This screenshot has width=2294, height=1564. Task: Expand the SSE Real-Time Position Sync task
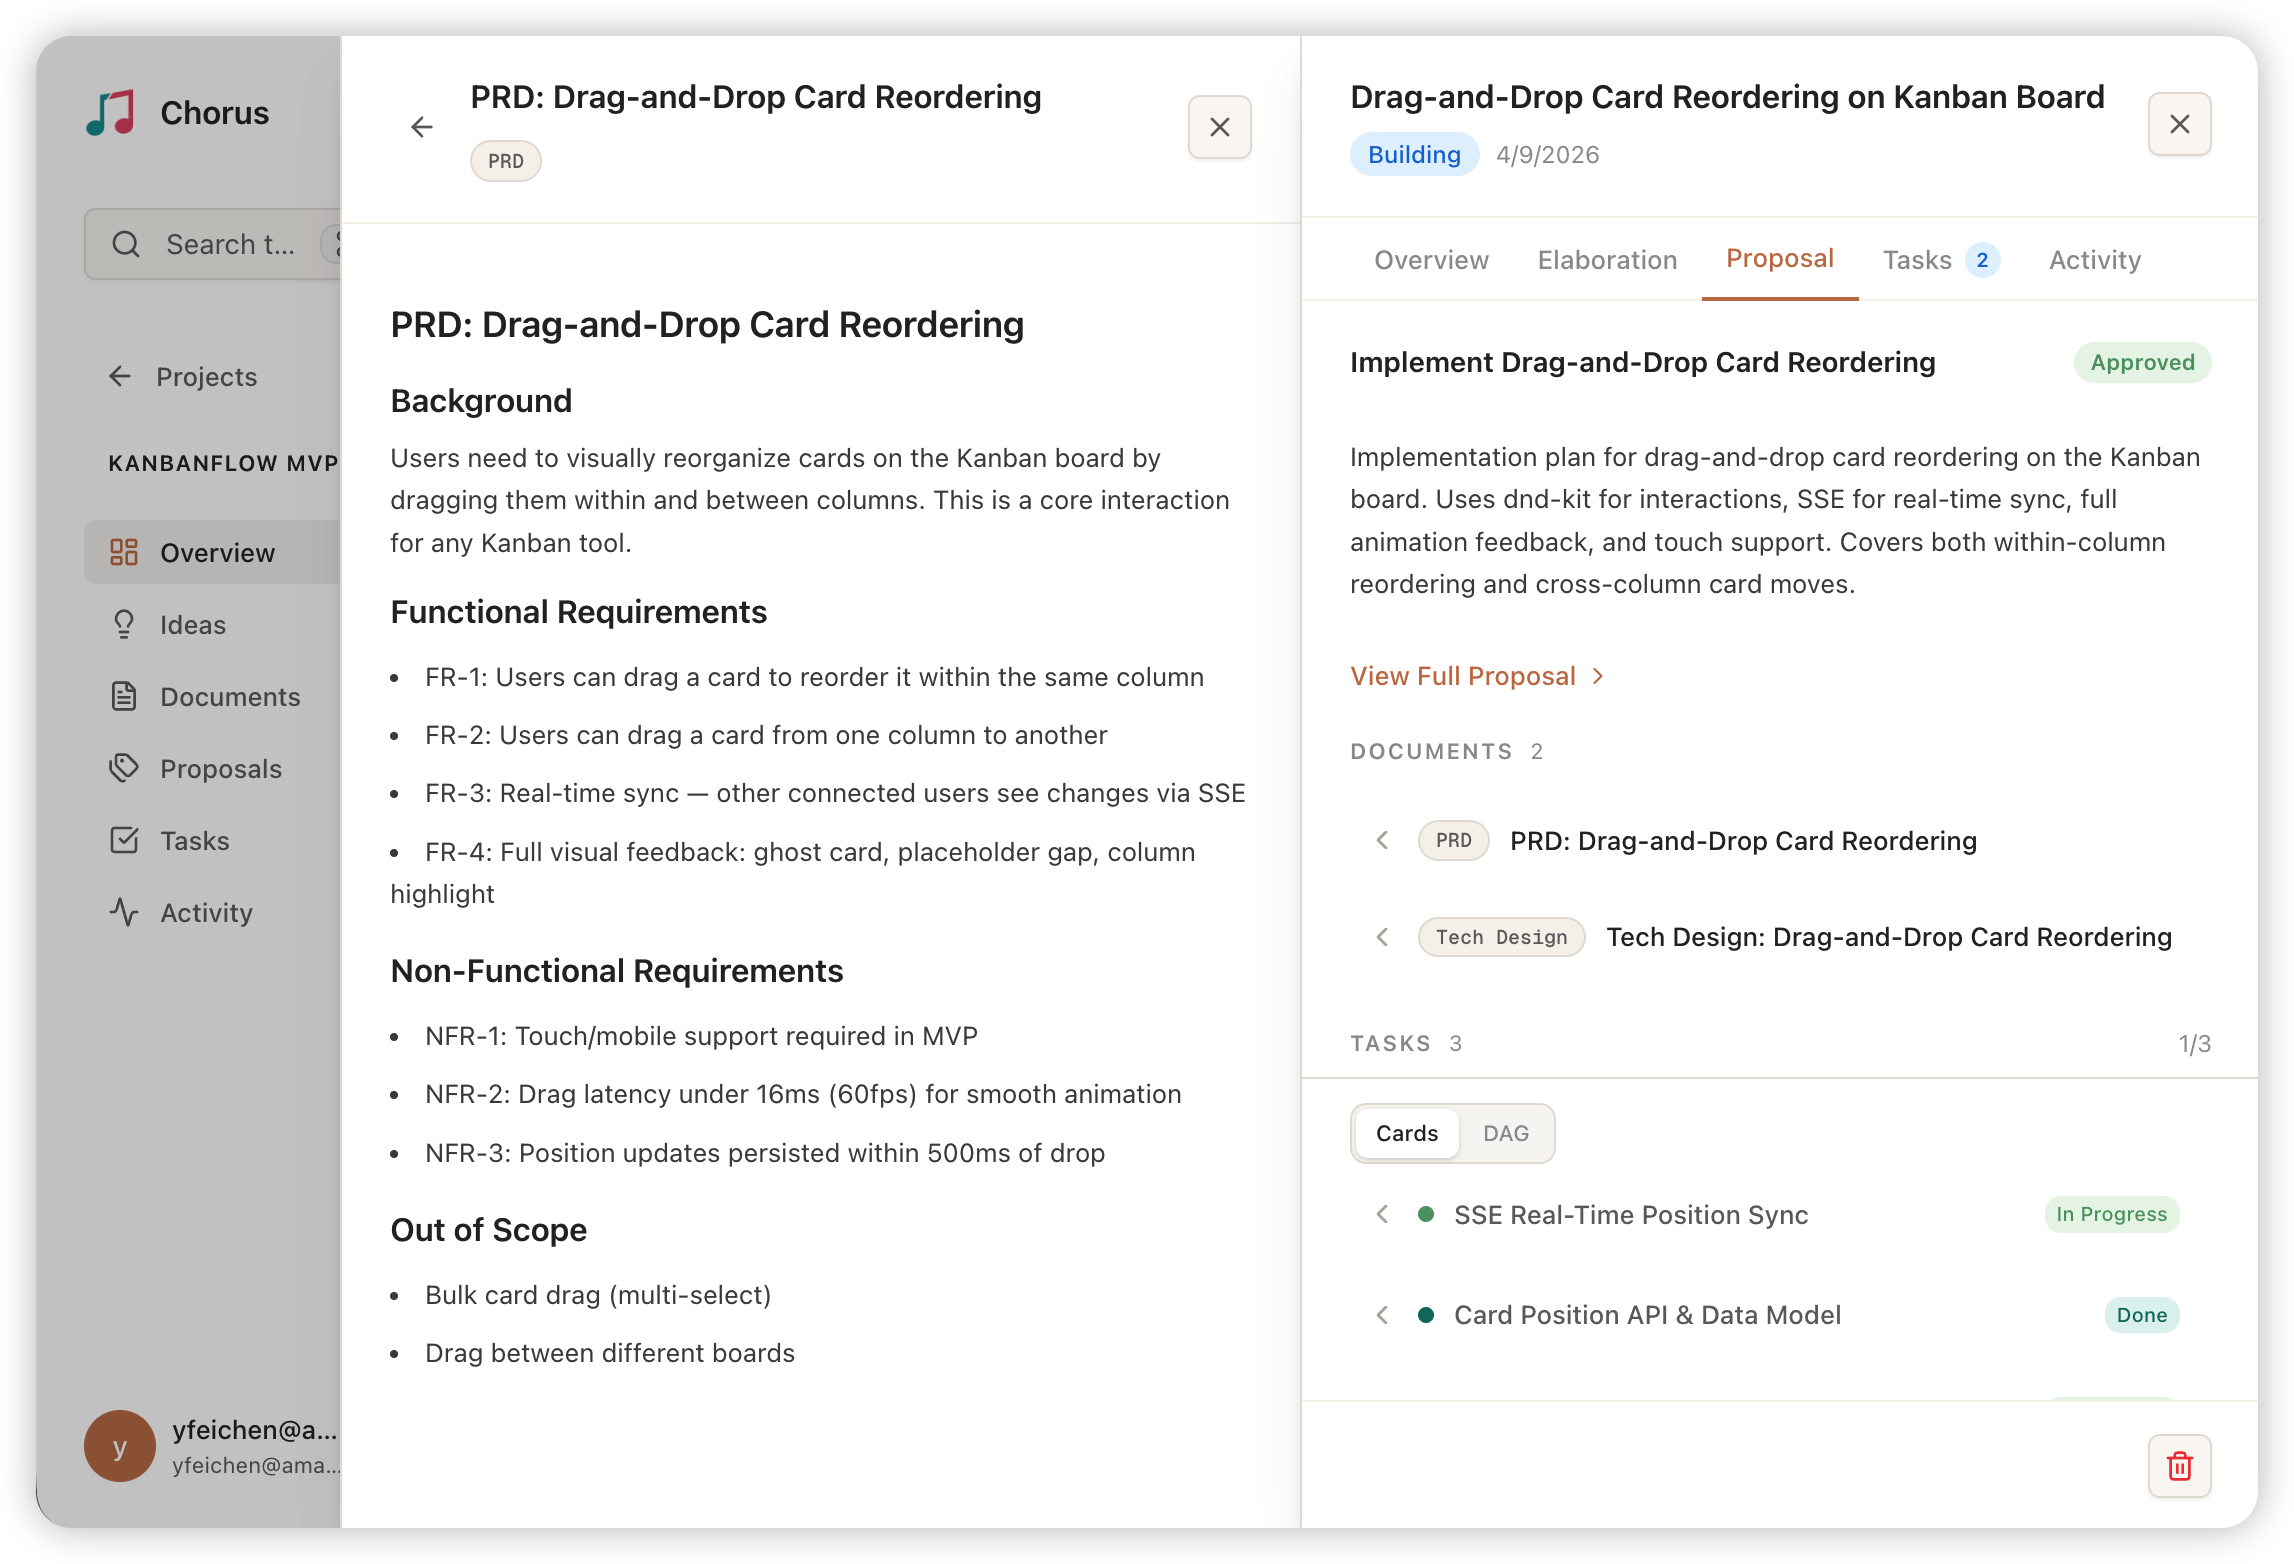click(1383, 1215)
